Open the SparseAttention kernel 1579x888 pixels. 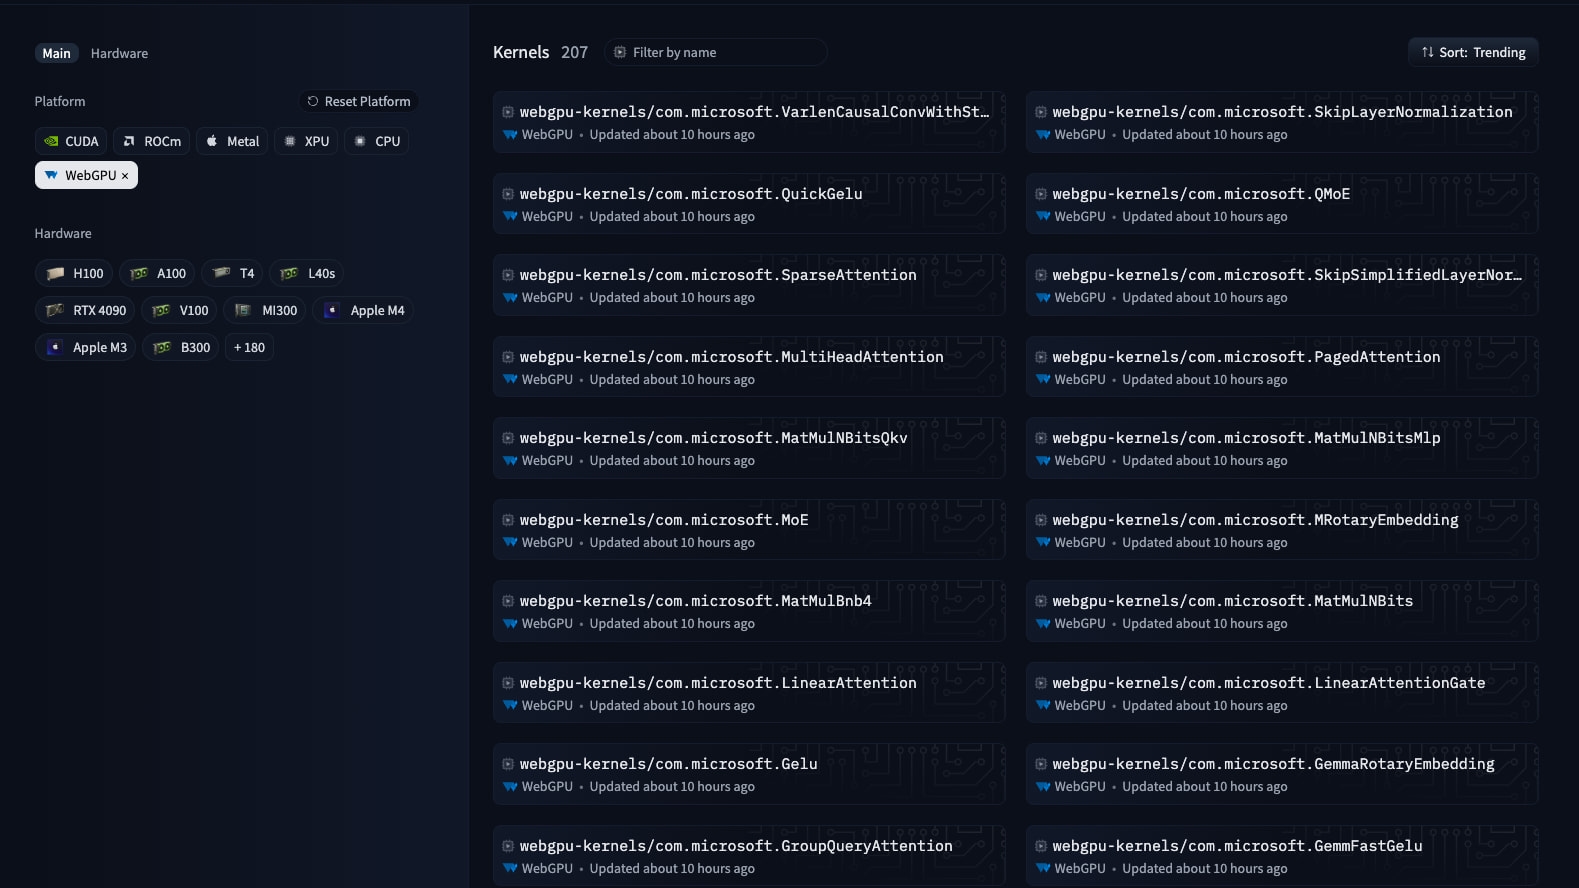[x=749, y=285]
